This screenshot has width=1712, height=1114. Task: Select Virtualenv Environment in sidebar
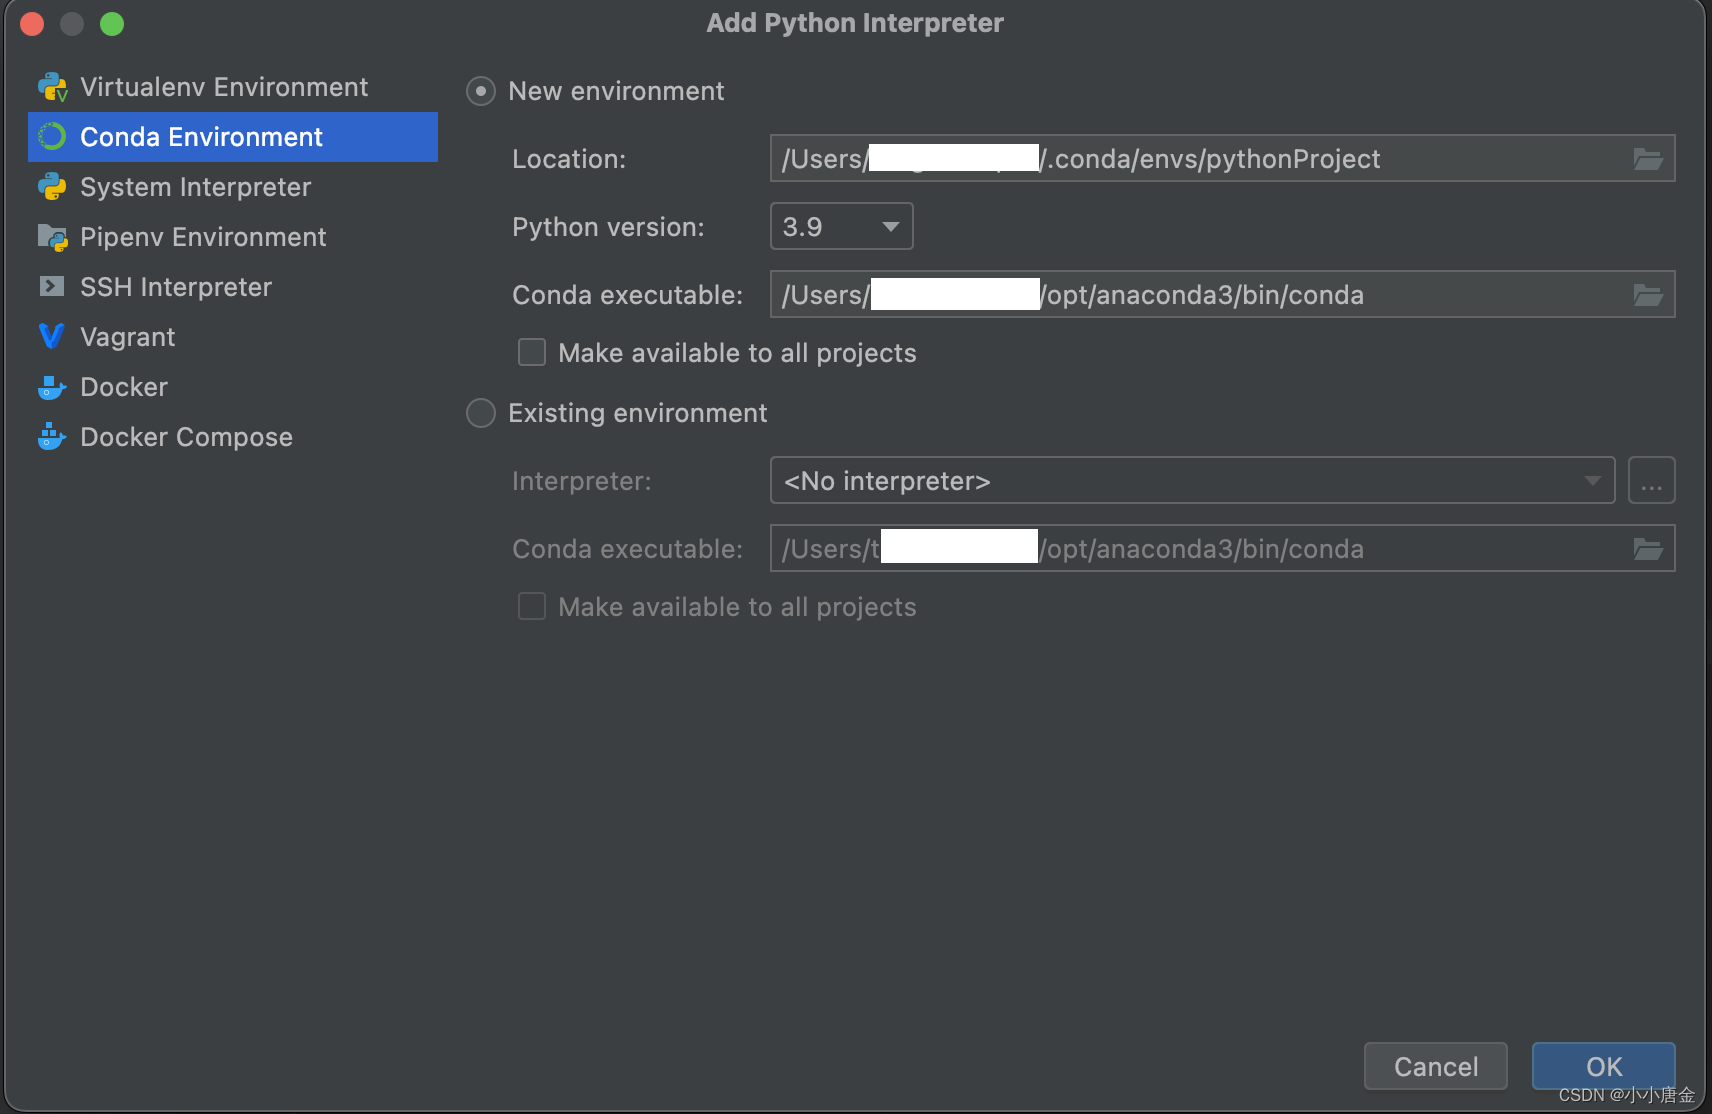pyautogui.click(x=233, y=87)
